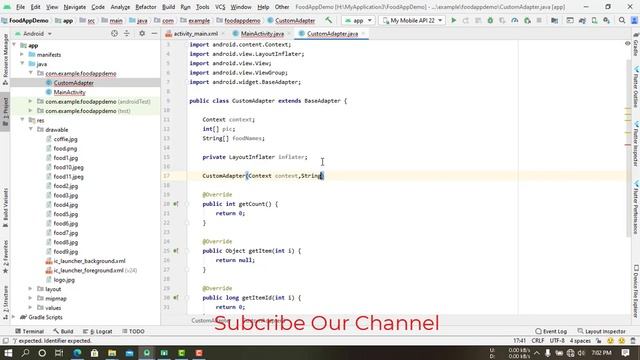The image size is (640, 360).
Task: Hide the Project tool window
Action: (154, 33)
